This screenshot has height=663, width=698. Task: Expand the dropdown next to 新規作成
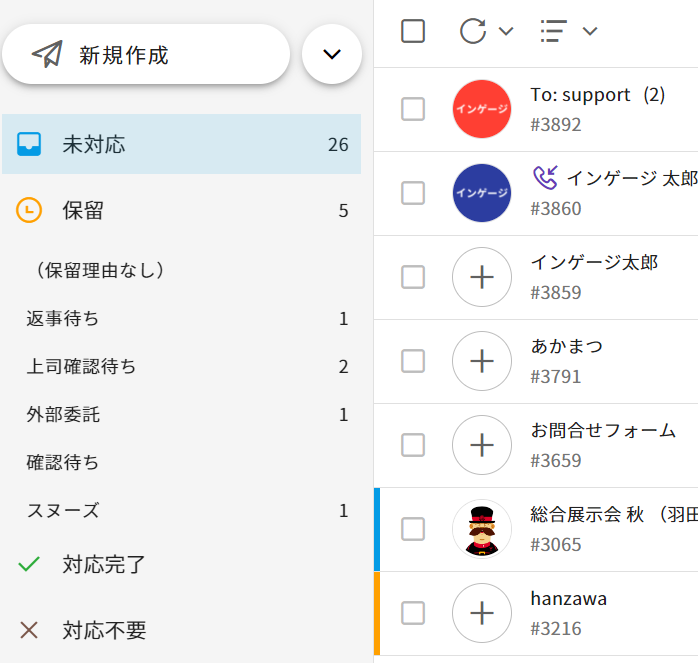332,54
